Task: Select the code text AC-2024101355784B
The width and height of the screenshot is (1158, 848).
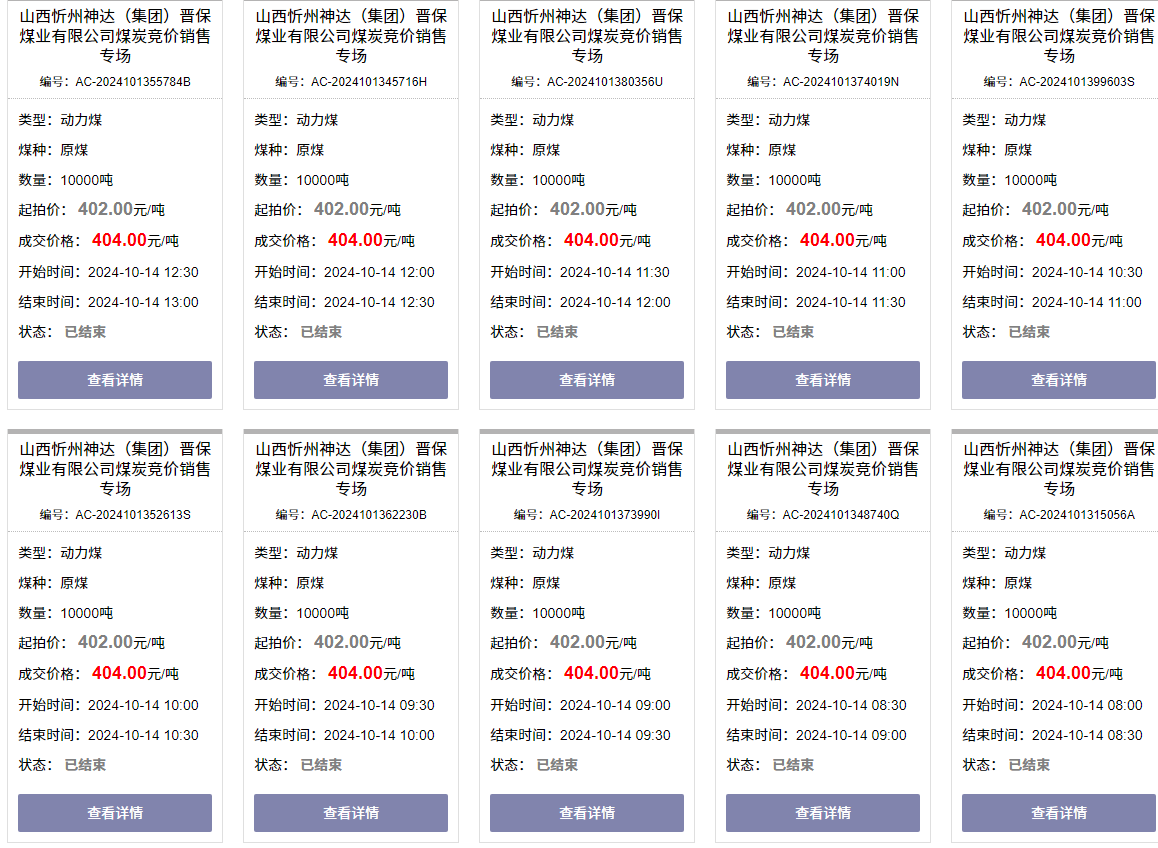Action: [x=133, y=82]
